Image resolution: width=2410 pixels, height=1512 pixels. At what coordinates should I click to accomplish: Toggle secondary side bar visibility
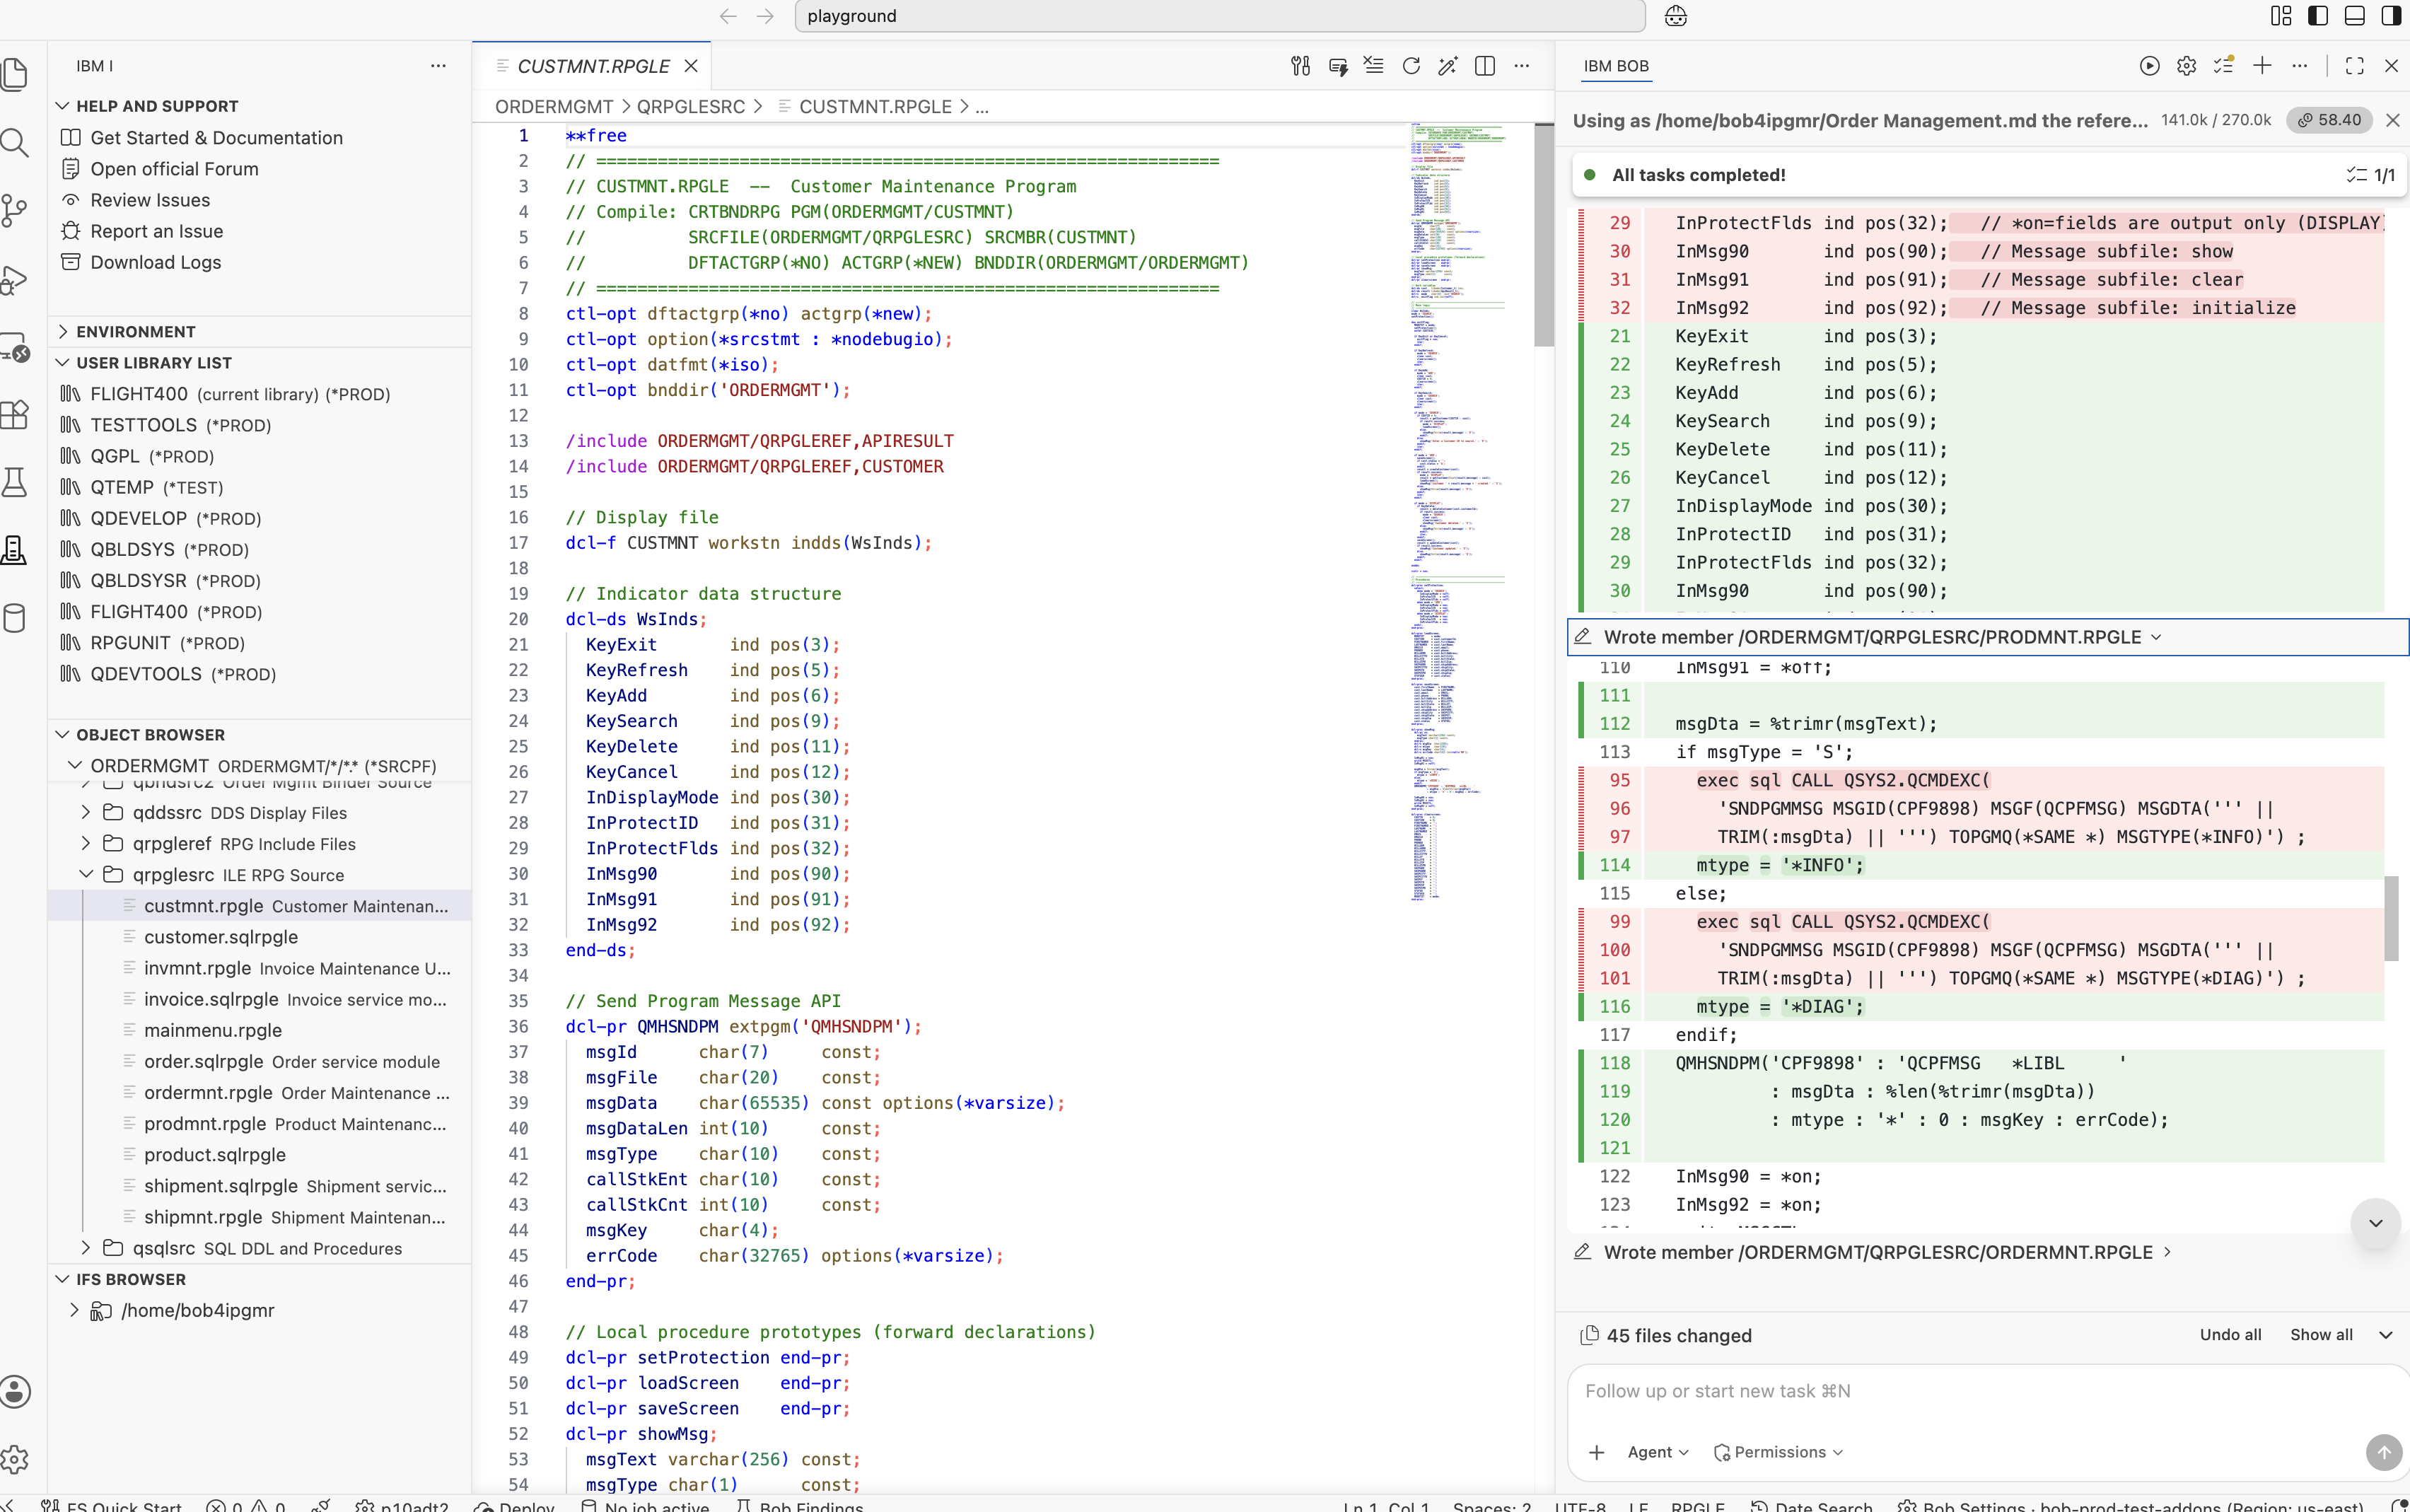[x=2392, y=16]
